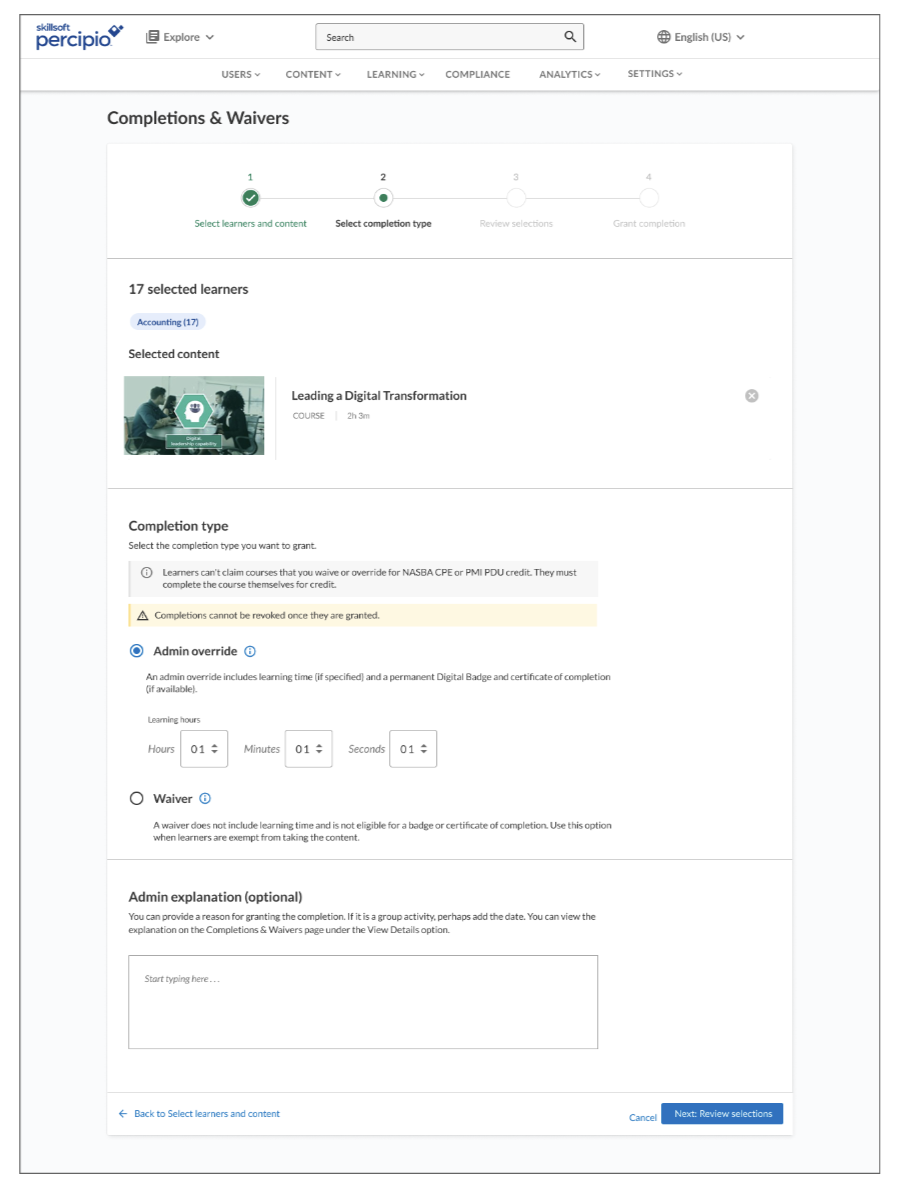This screenshot has width=906, height=1194.
Task: Click the completed step 1 checkmark circle
Action: (x=250, y=198)
